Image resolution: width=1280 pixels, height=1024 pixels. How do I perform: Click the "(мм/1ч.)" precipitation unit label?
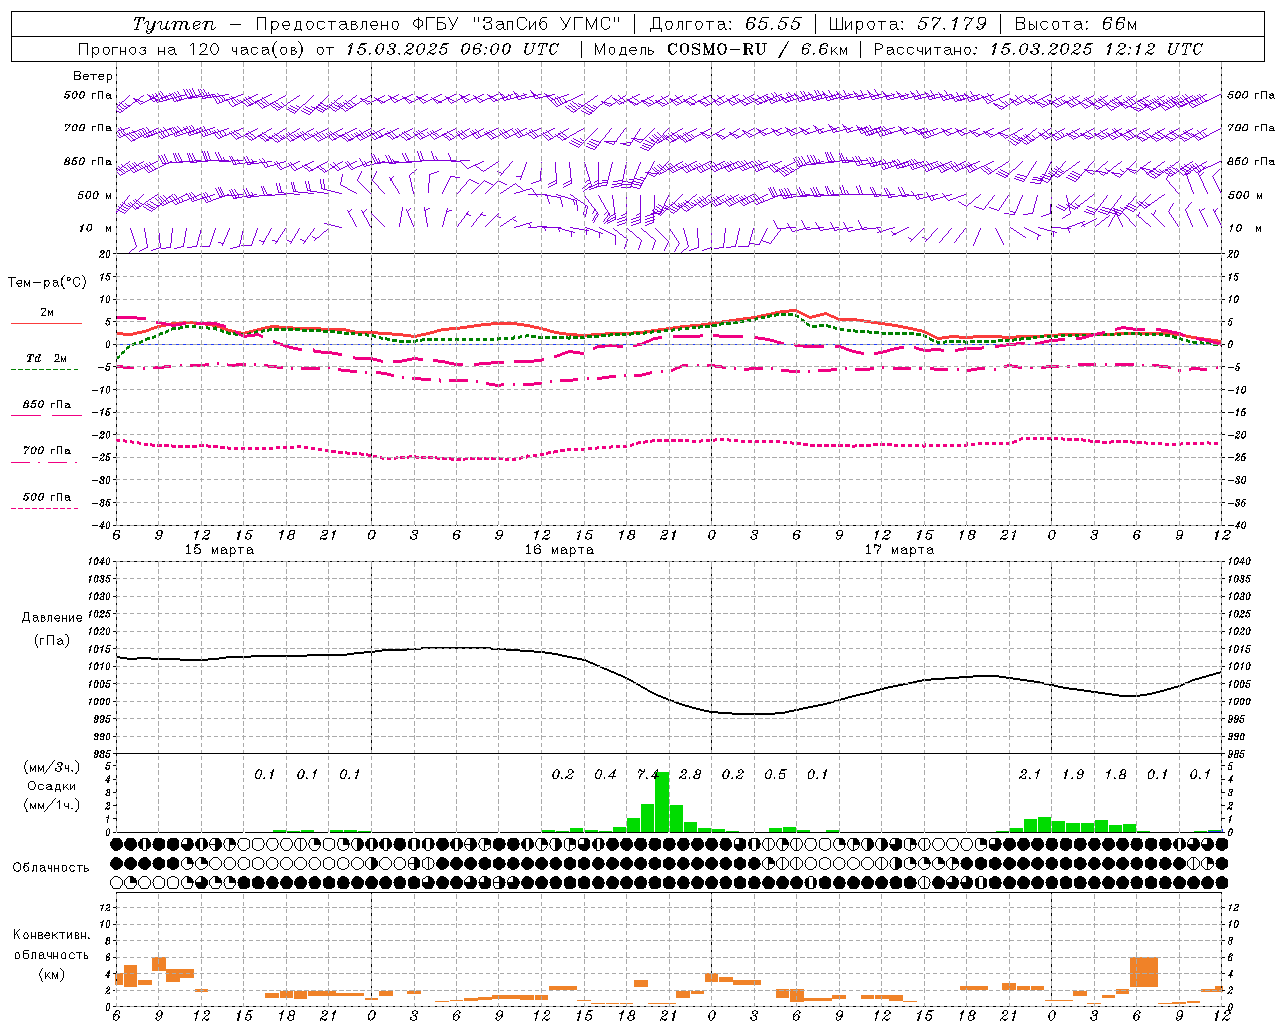52,805
